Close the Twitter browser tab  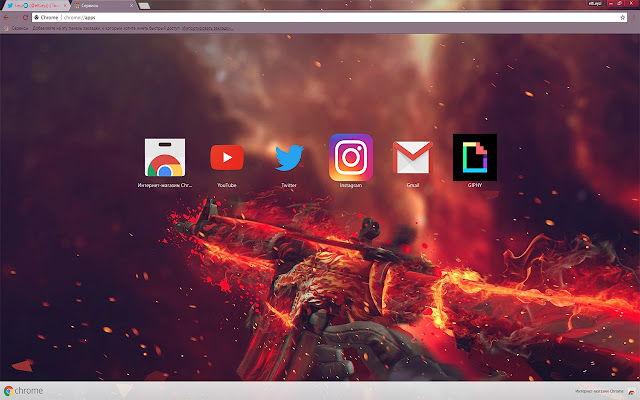(64, 6)
